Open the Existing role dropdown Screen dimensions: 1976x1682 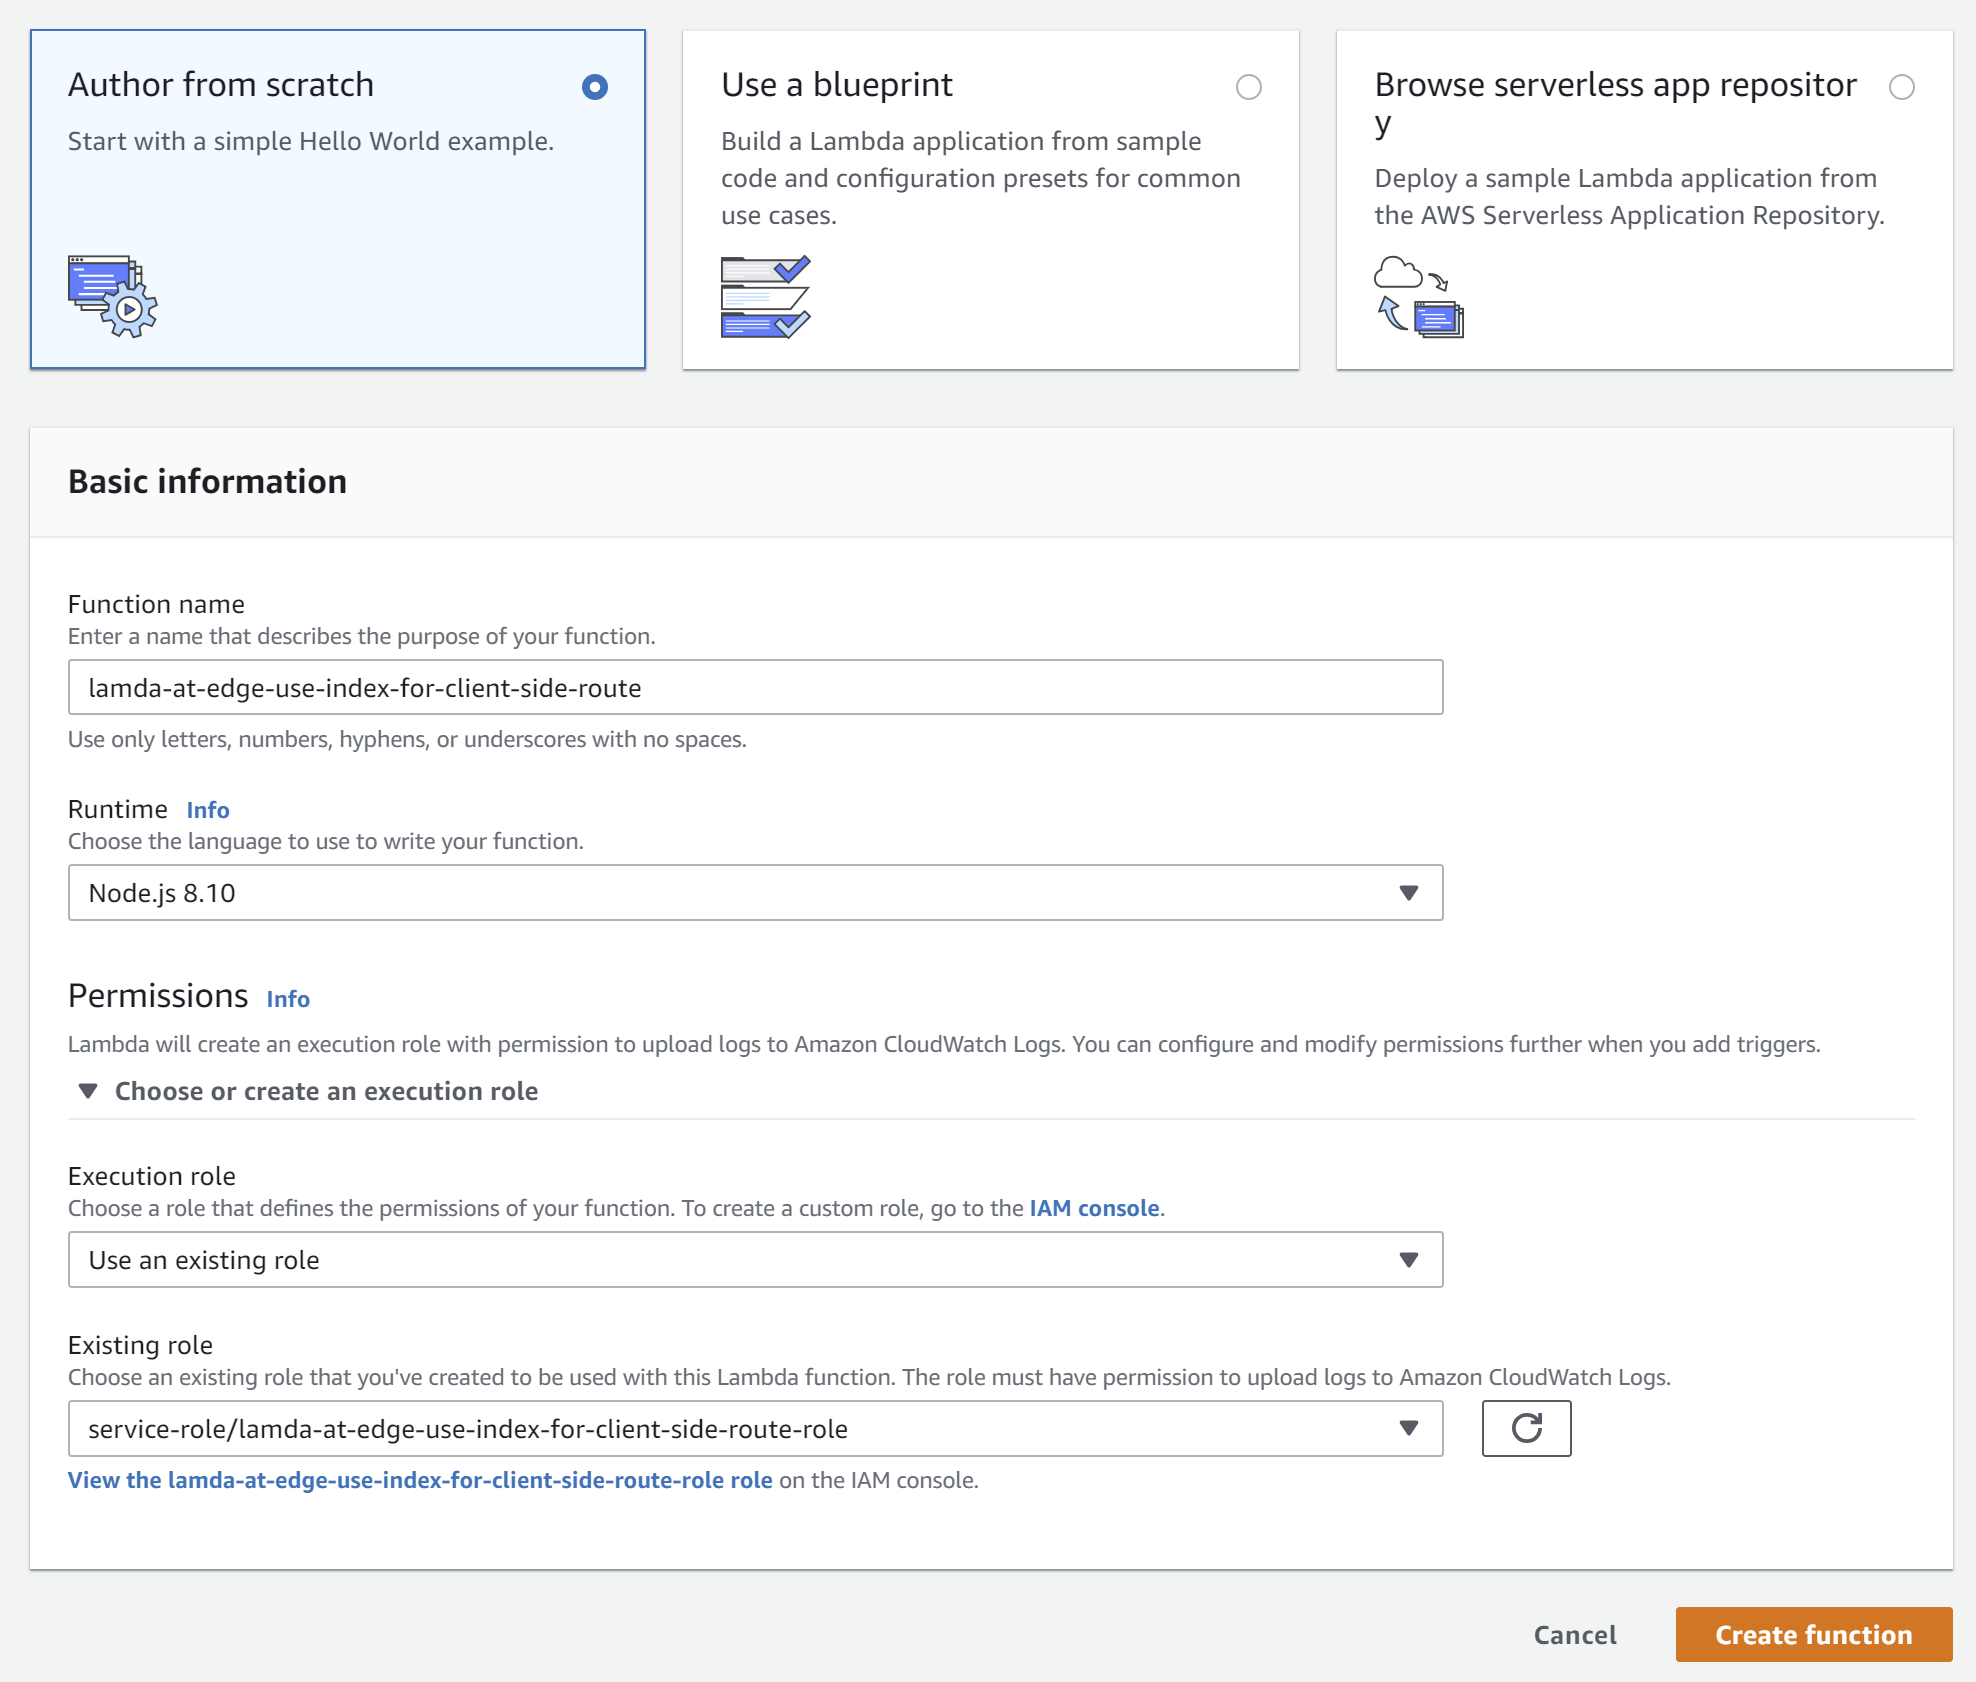pyautogui.click(x=755, y=1428)
